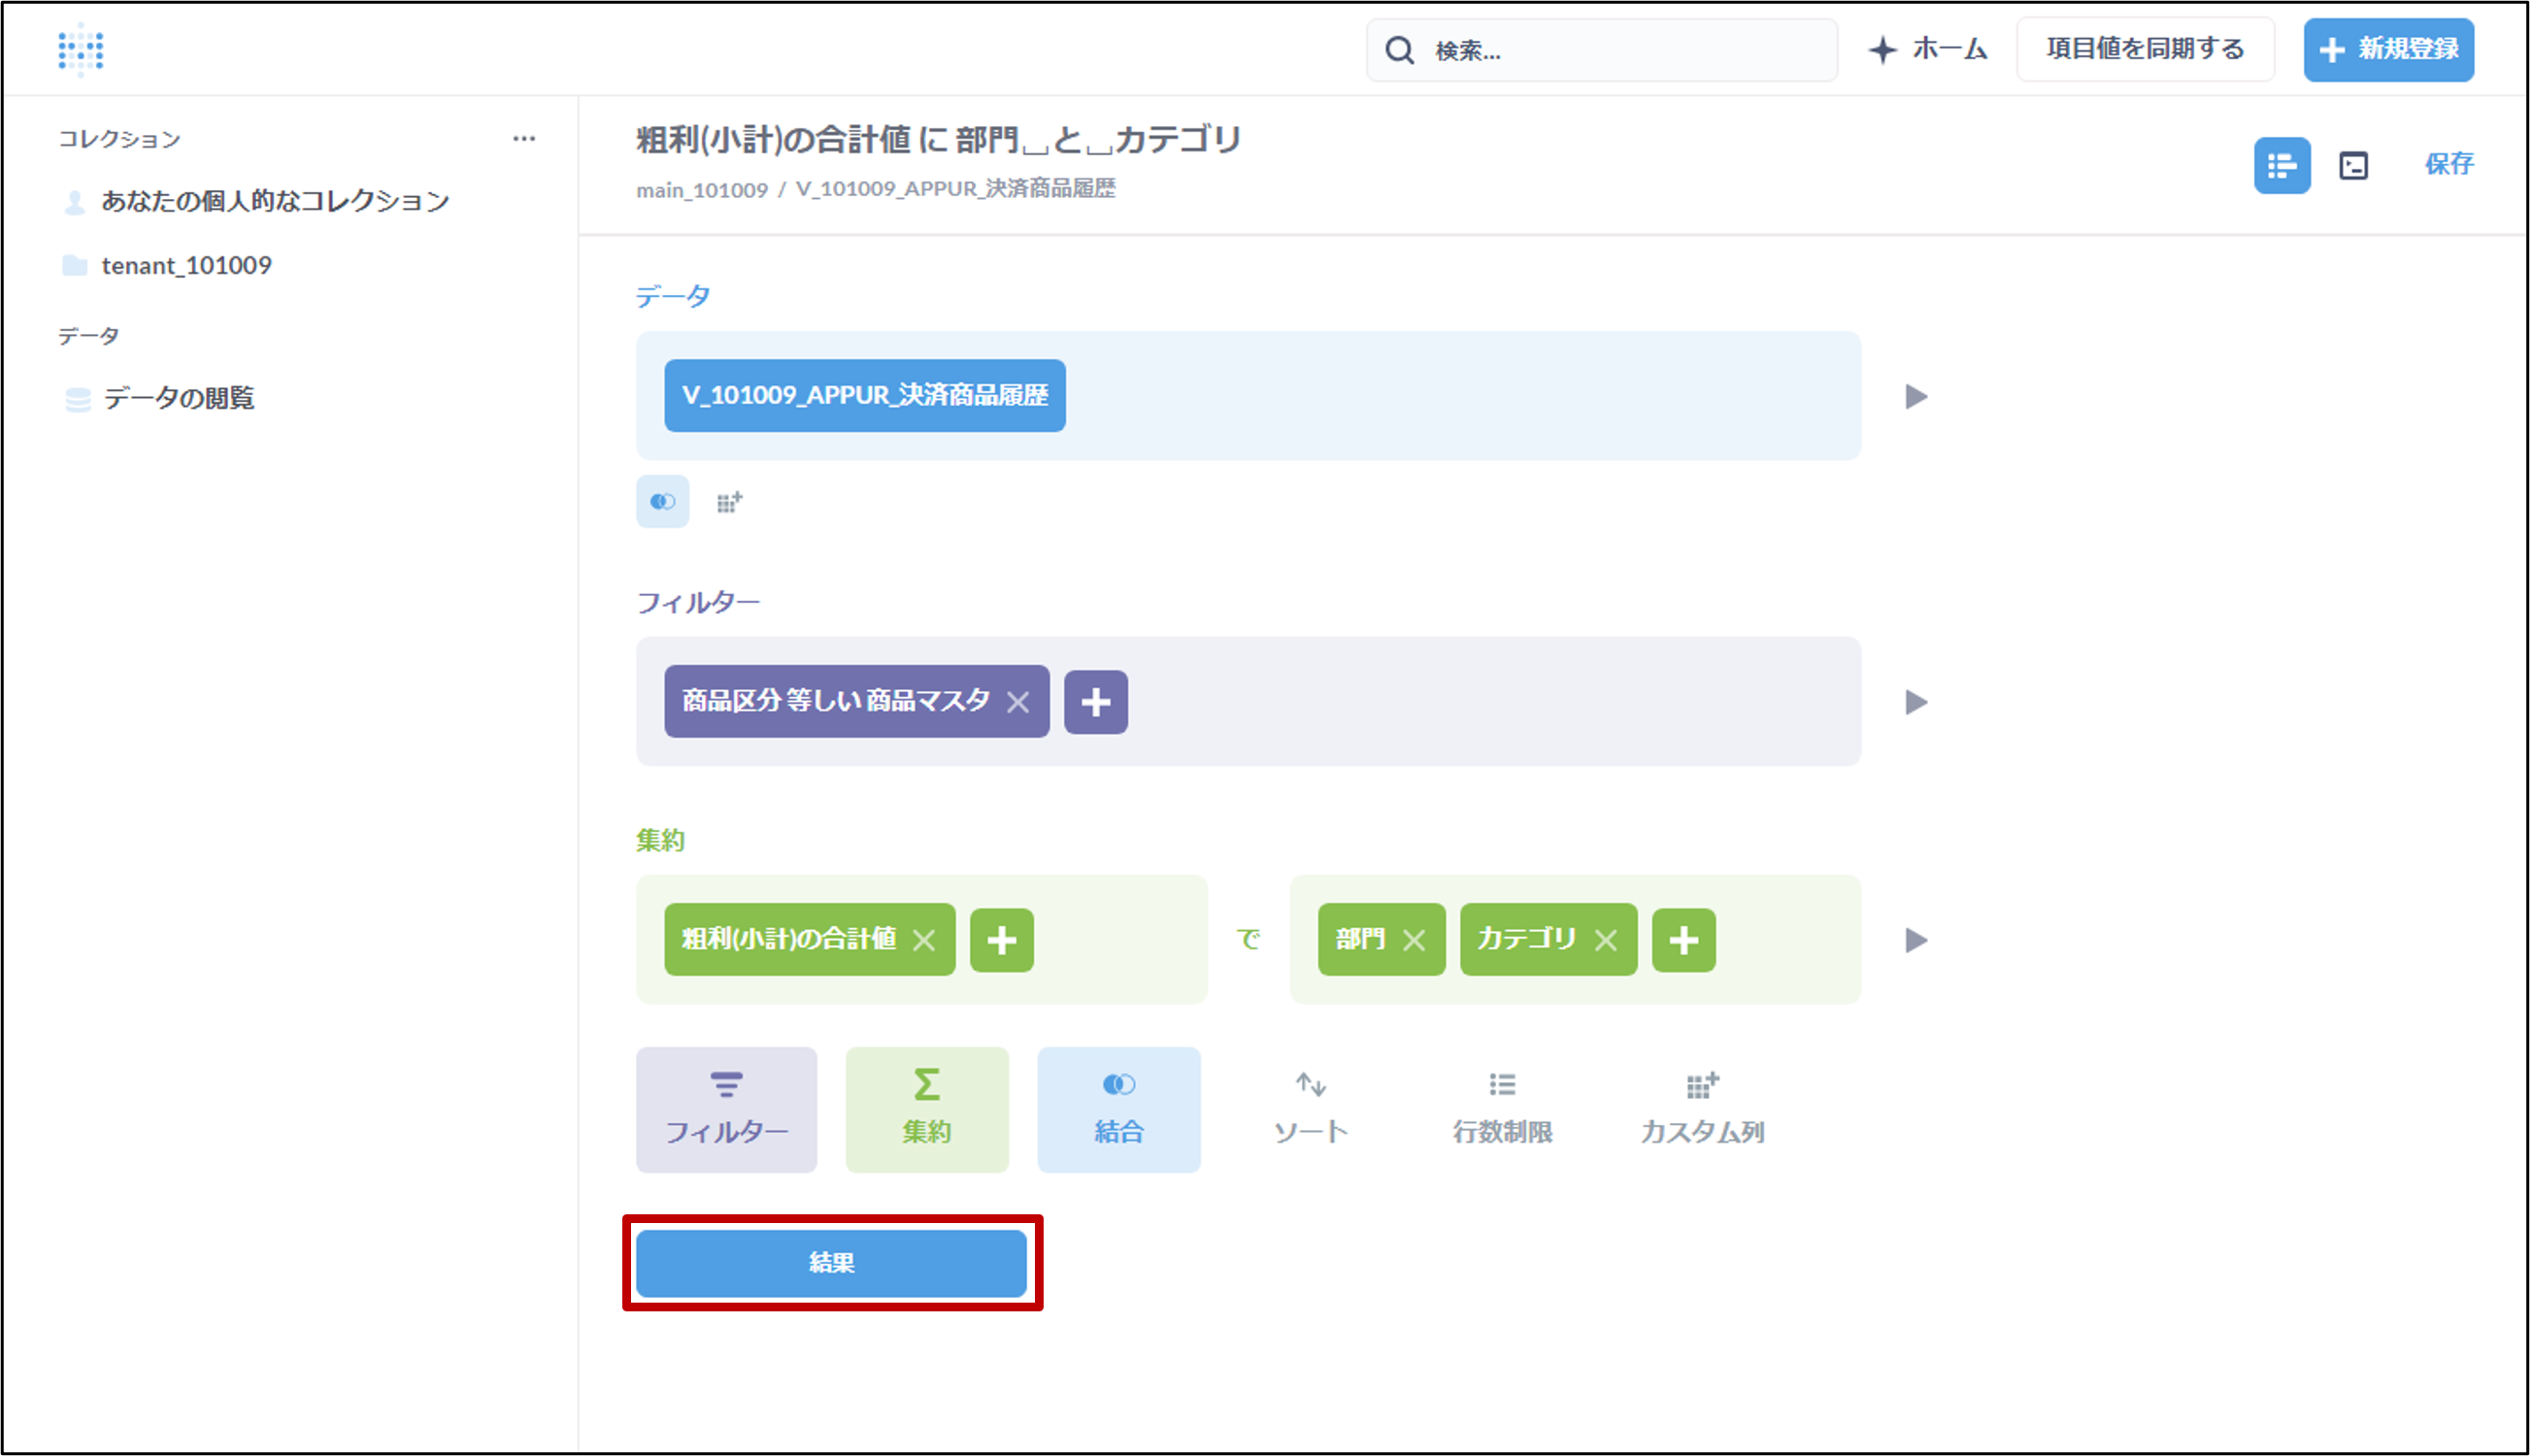Open the SQL view icon
This screenshot has height=1456, width=2530.
(2353, 165)
